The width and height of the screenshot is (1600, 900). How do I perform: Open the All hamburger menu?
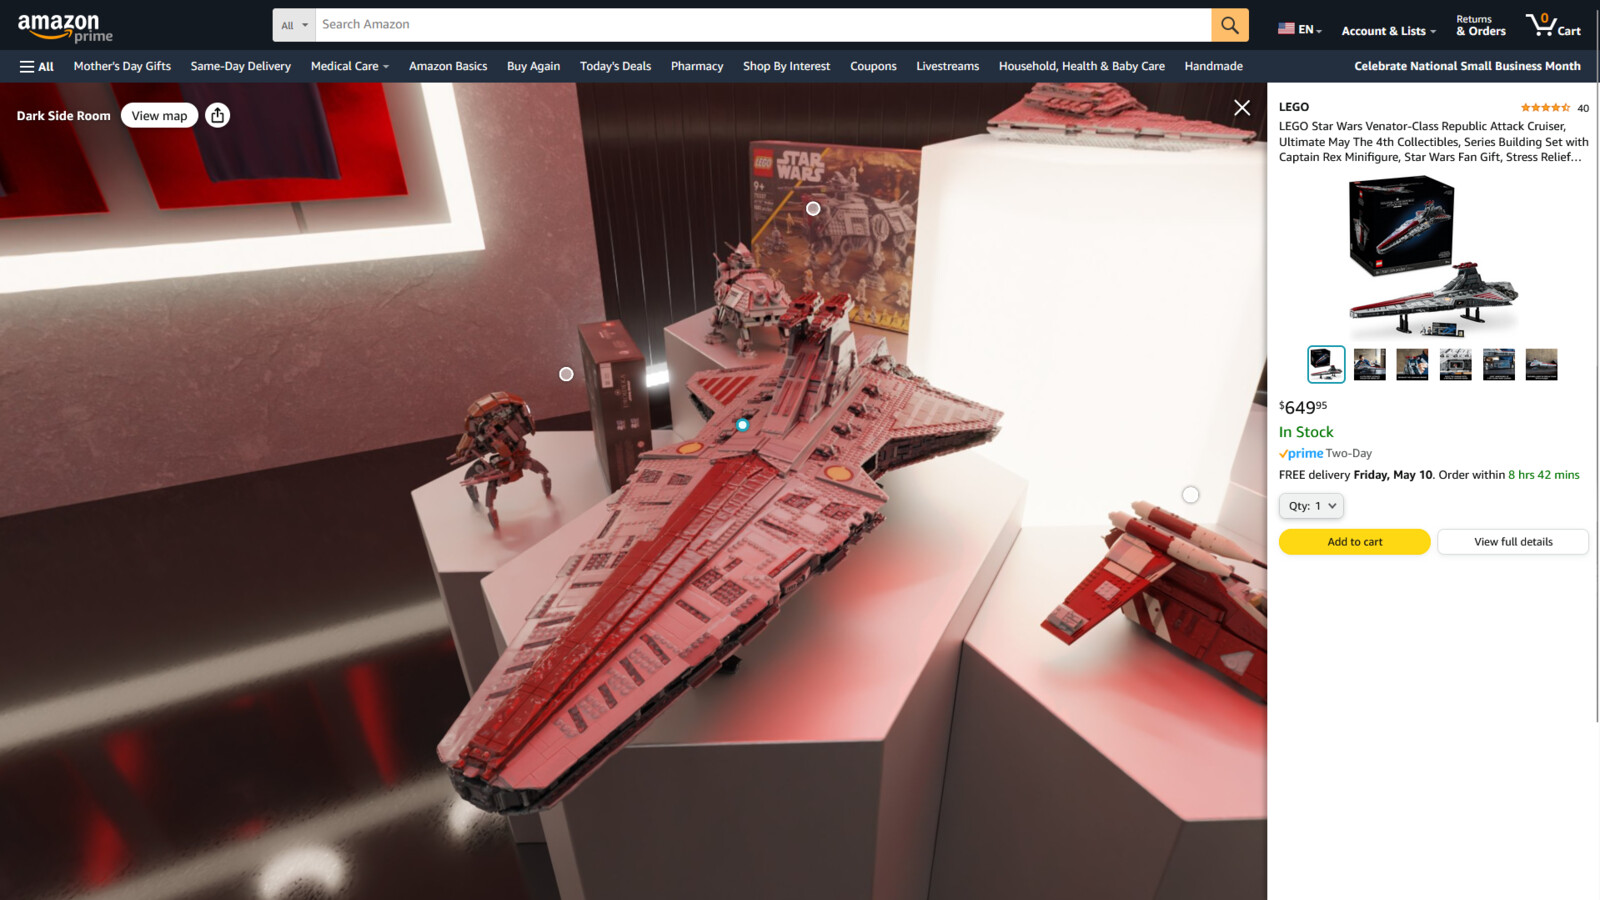click(x=37, y=66)
